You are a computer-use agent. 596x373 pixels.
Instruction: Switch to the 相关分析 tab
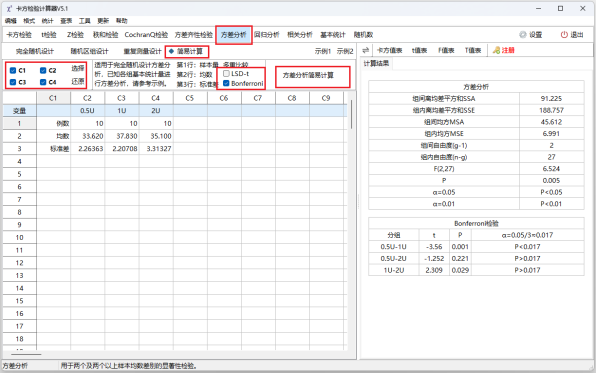(x=300, y=35)
